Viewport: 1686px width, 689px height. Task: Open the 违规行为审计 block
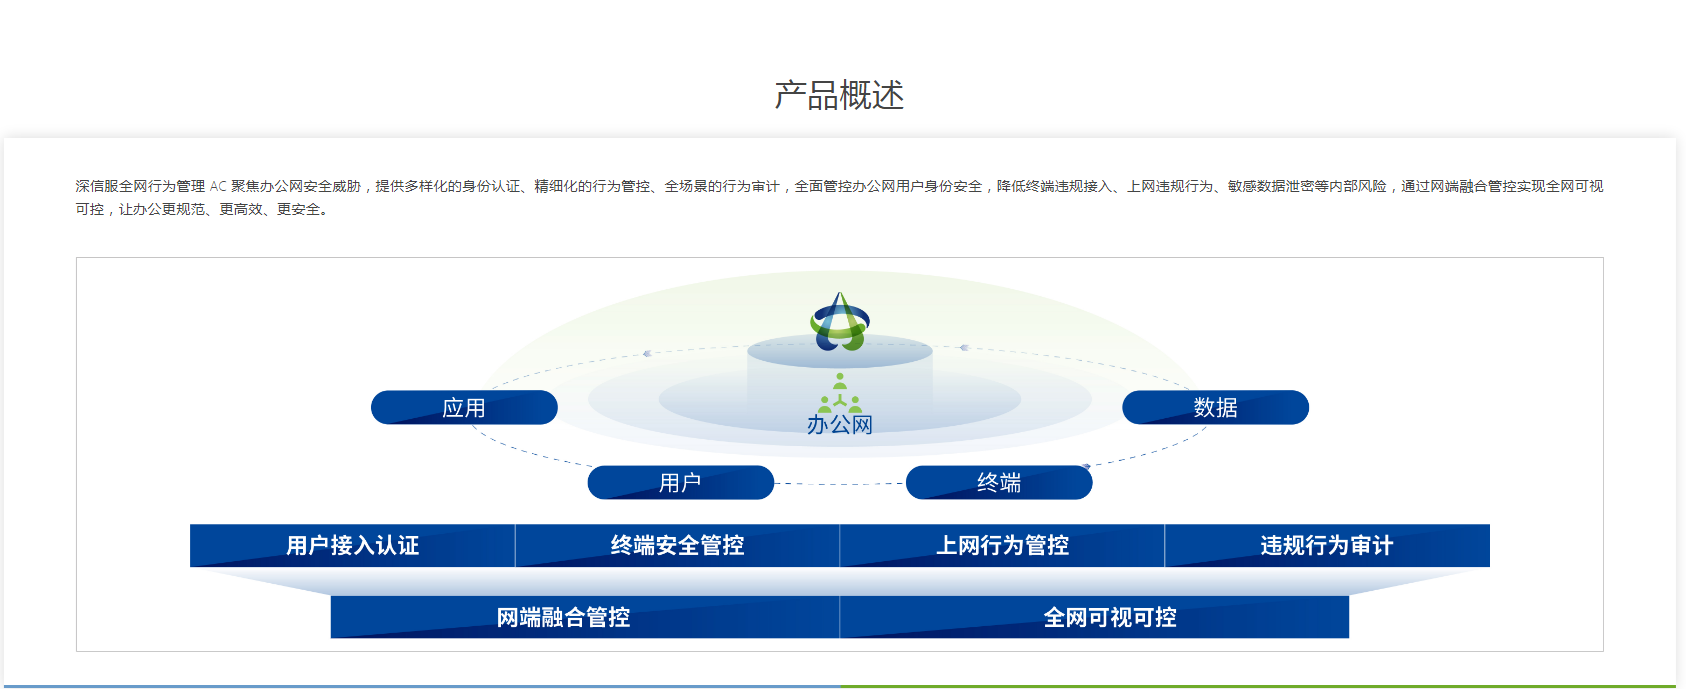(1327, 546)
